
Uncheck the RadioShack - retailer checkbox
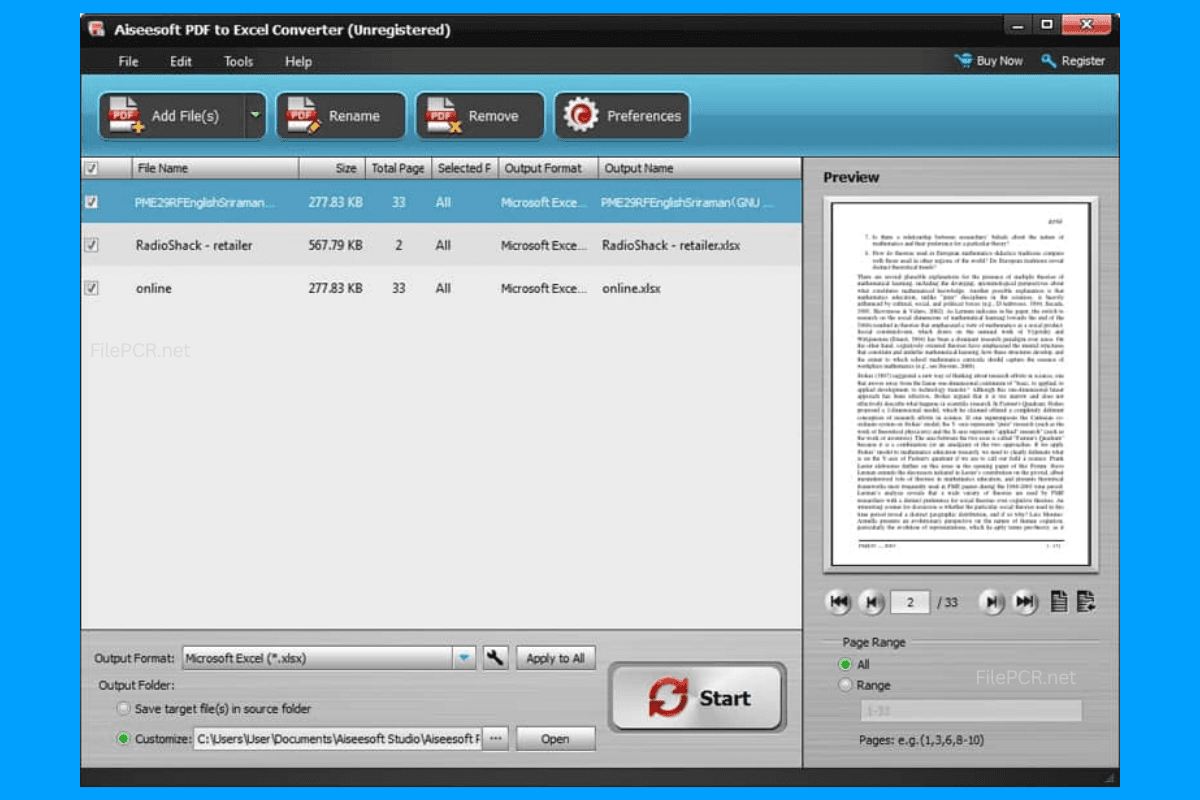pos(92,245)
